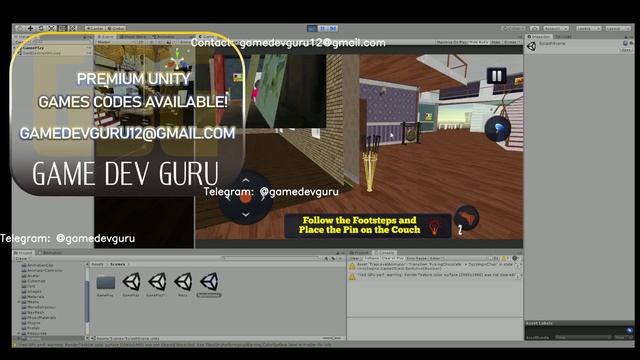Click the save search star icon

click(340, 258)
